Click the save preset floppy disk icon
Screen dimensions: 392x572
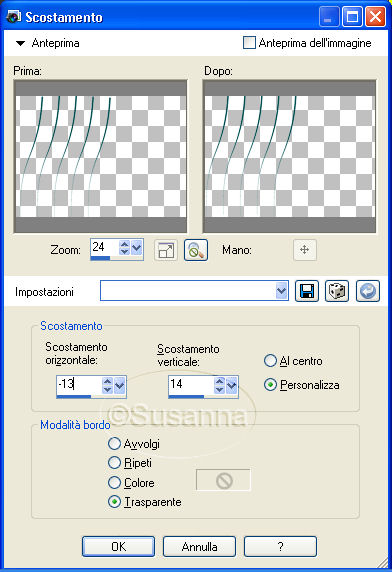(307, 291)
